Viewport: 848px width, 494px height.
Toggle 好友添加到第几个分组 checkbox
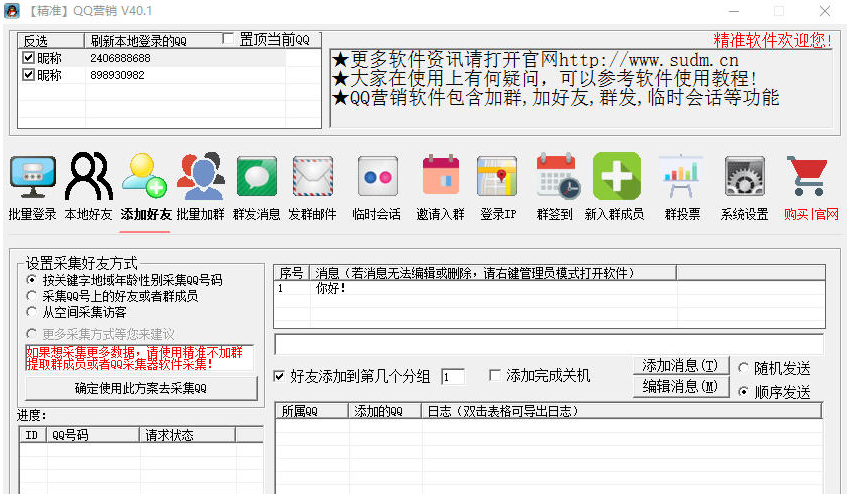(x=280, y=376)
